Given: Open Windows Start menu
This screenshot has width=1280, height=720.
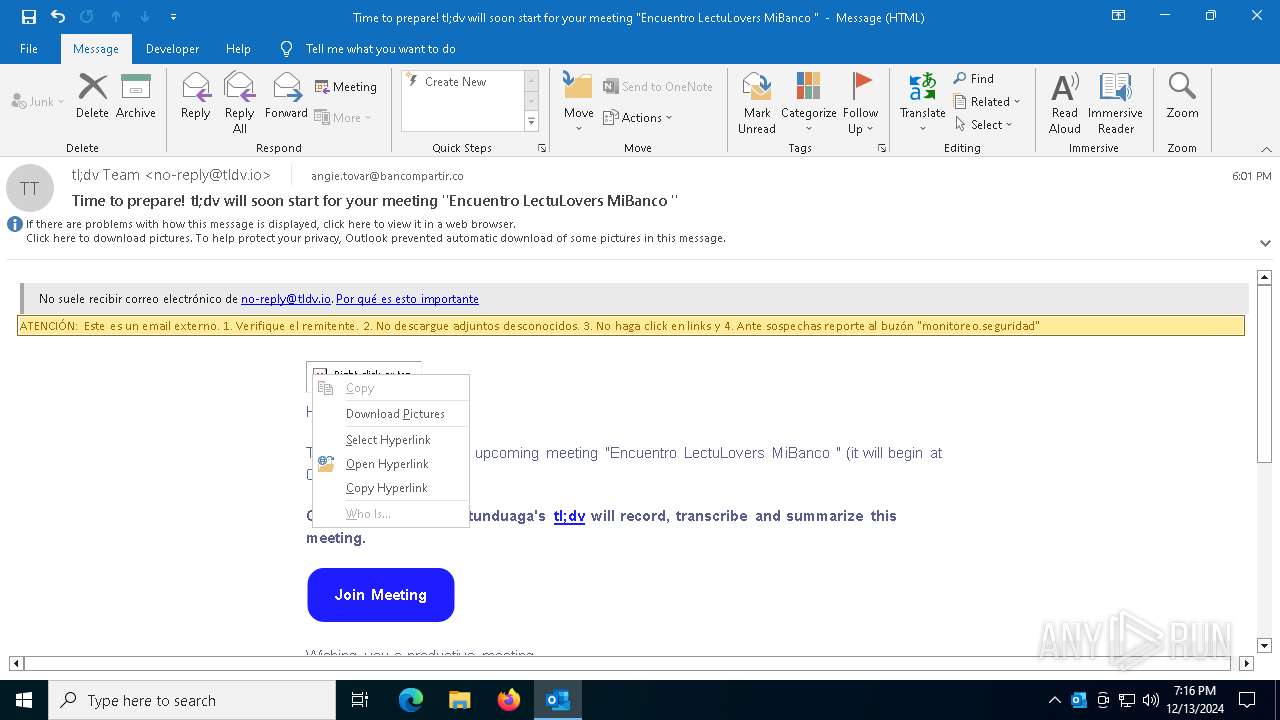Looking at the screenshot, I should [x=24, y=700].
